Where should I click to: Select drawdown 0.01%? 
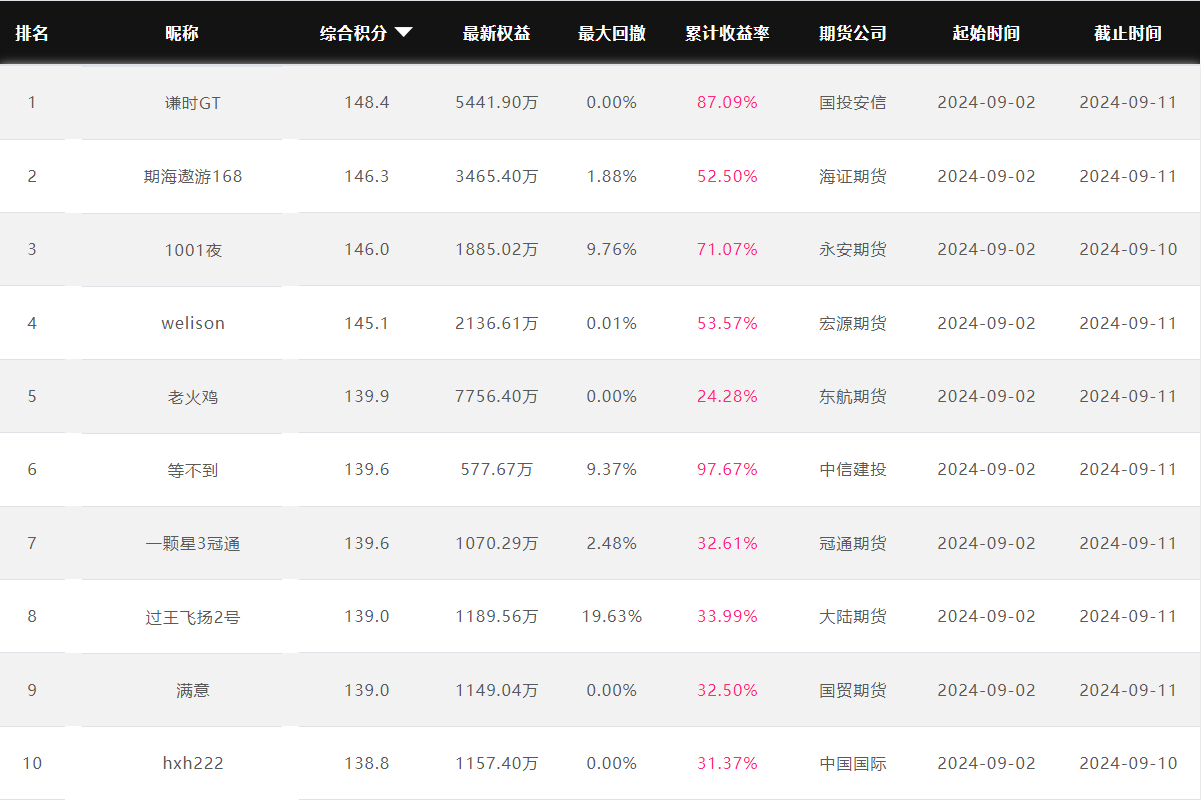tap(612, 323)
